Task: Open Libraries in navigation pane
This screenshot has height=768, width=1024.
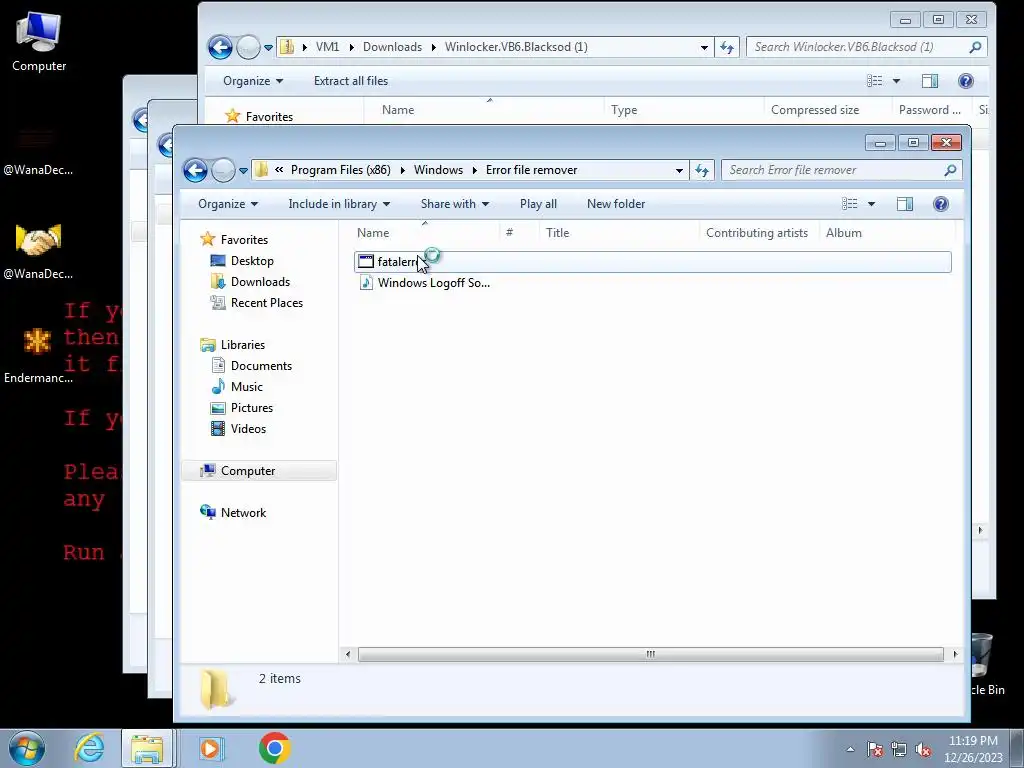Action: tap(242, 345)
